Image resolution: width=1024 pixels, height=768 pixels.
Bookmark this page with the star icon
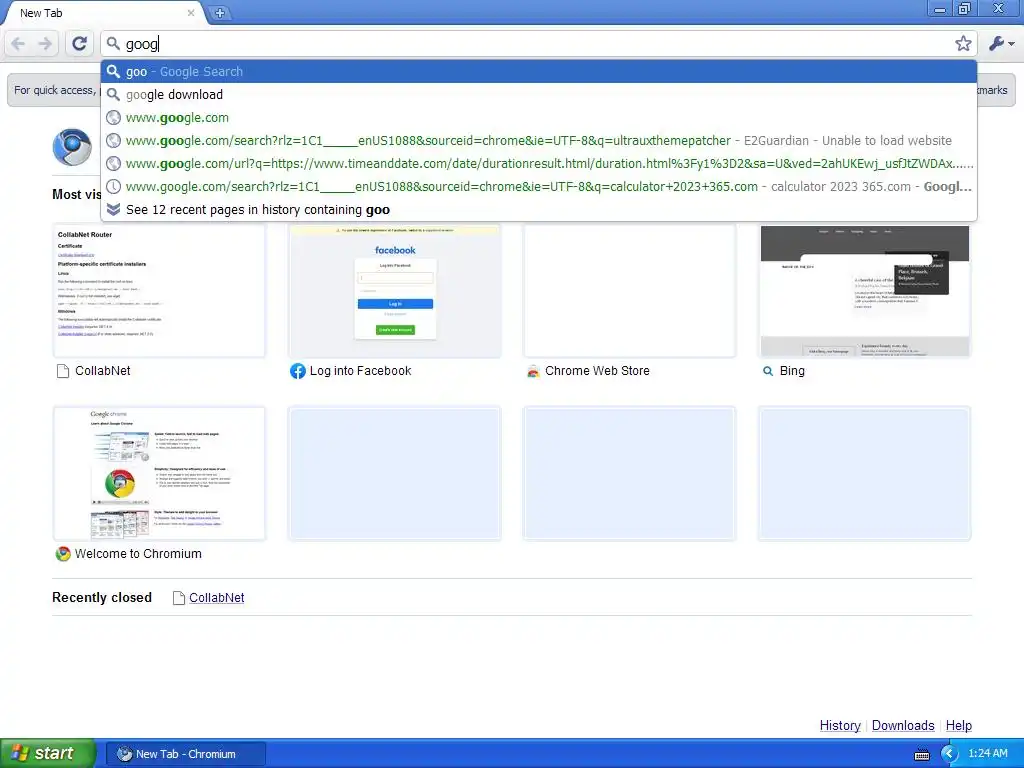pos(963,44)
